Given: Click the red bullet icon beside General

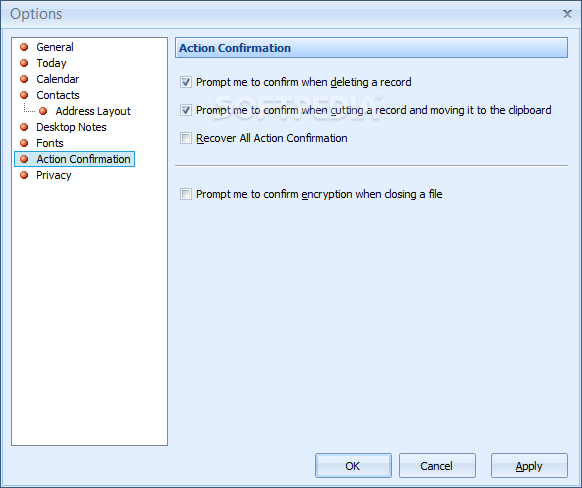Looking at the screenshot, I should (24, 47).
